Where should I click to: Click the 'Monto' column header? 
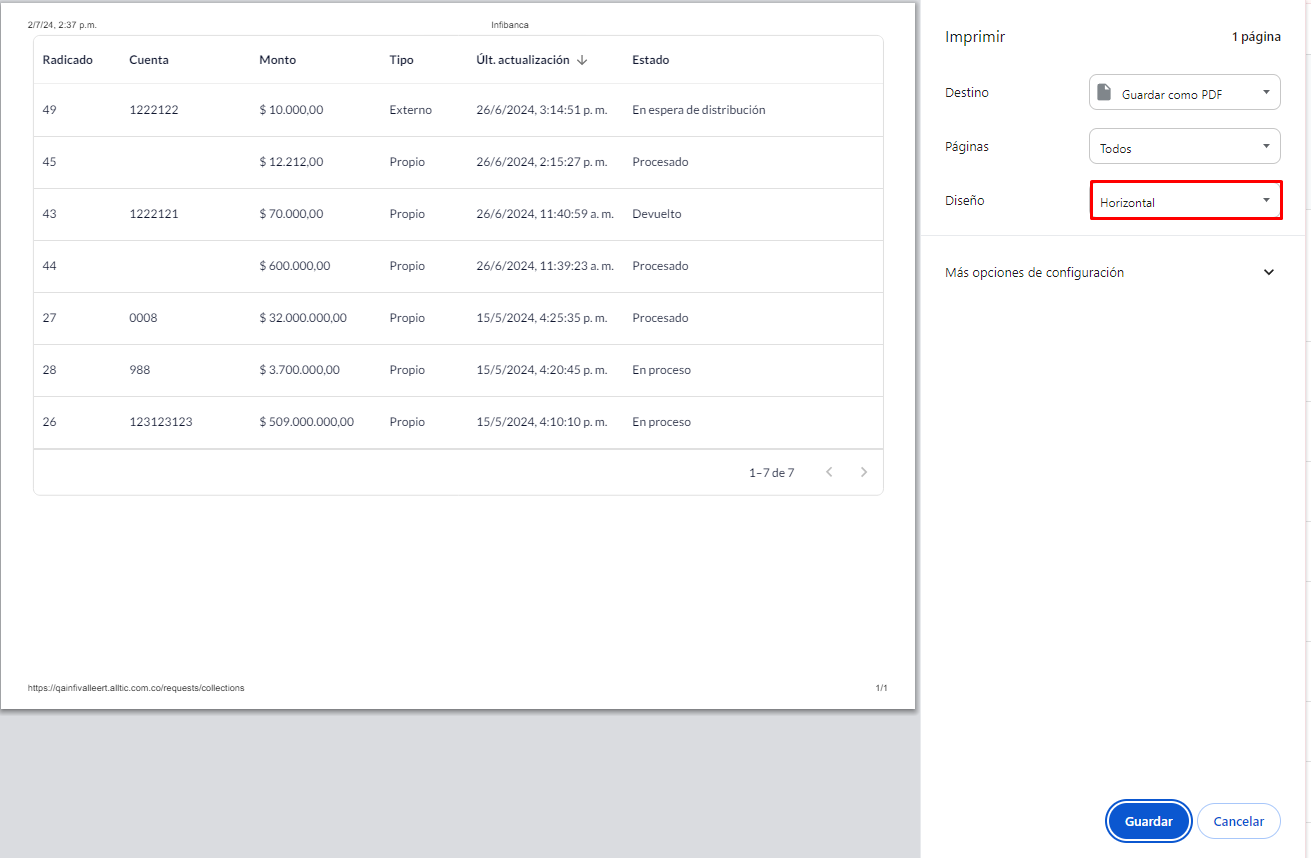277,60
